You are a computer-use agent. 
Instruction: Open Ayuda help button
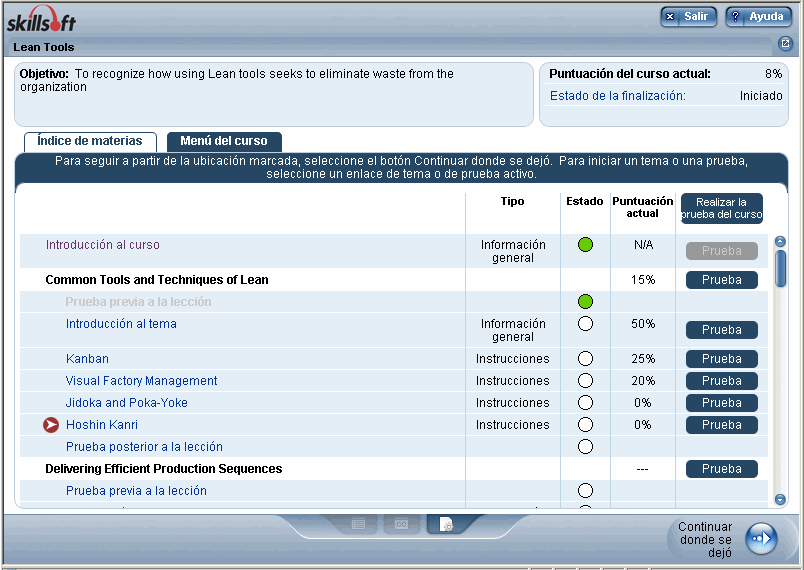click(x=758, y=17)
